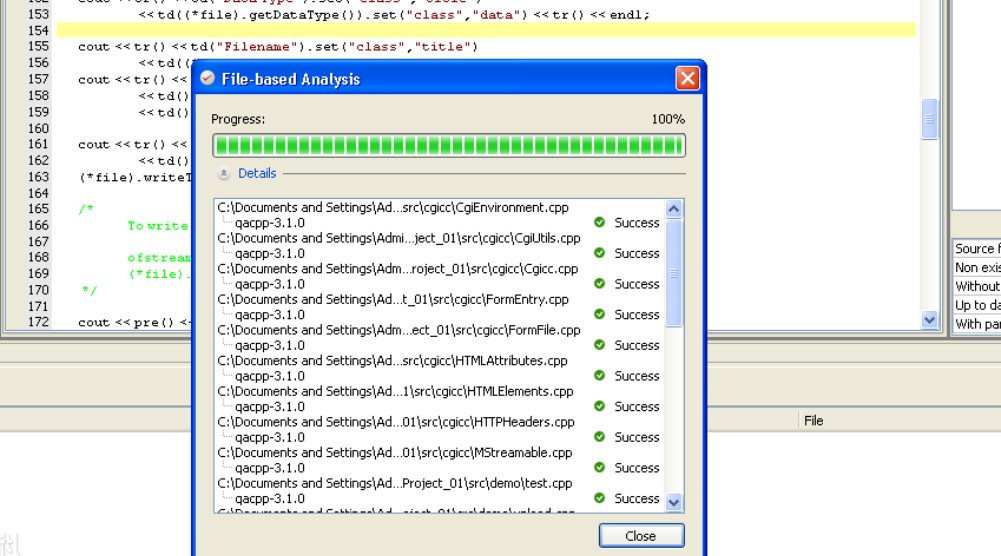Dismiss dialog with the red X button
Image resolution: width=1001 pixels, height=556 pixels.
(x=687, y=79)
